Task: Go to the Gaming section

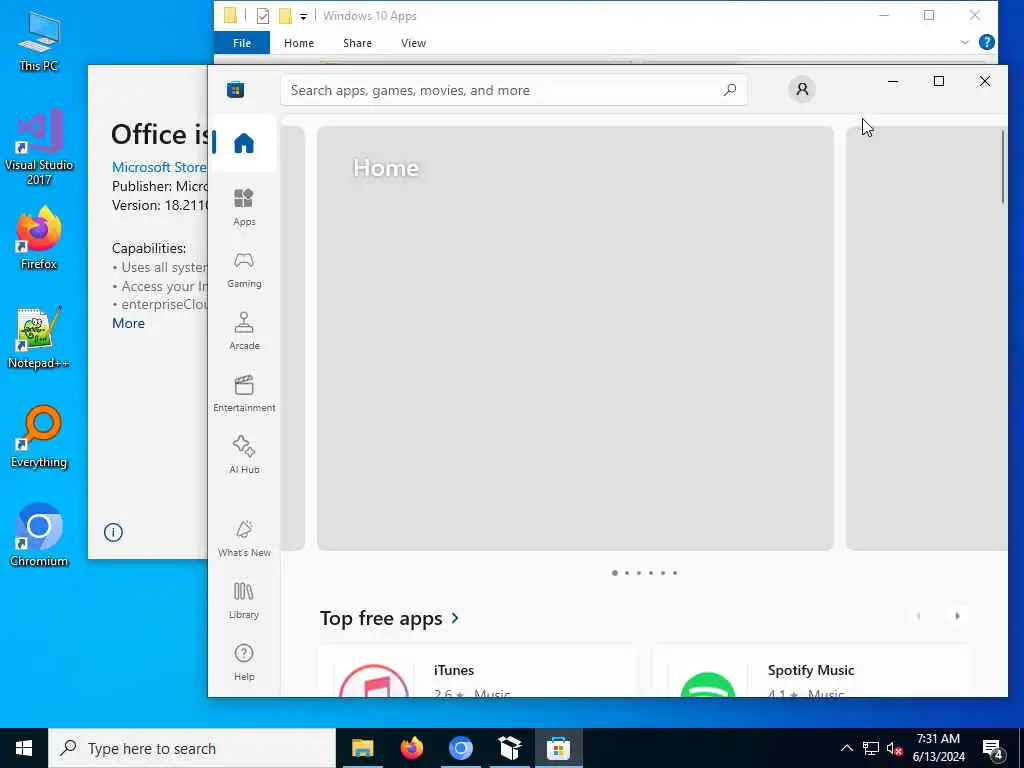Action: [244, 269]
